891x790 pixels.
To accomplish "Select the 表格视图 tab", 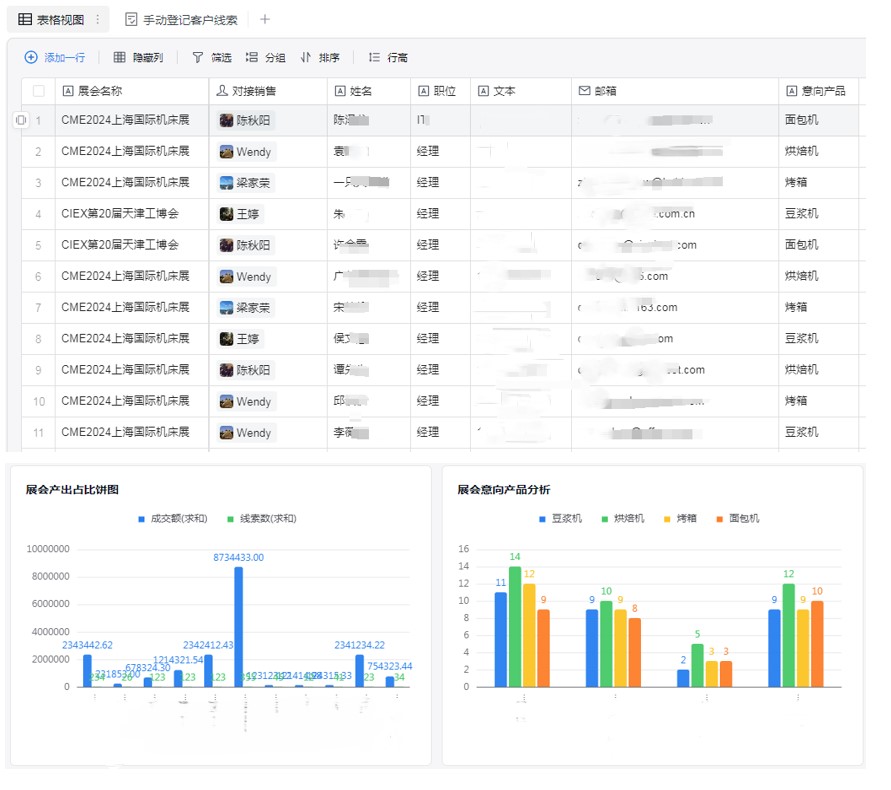I will pyautogui.click(x=52, y=20).
